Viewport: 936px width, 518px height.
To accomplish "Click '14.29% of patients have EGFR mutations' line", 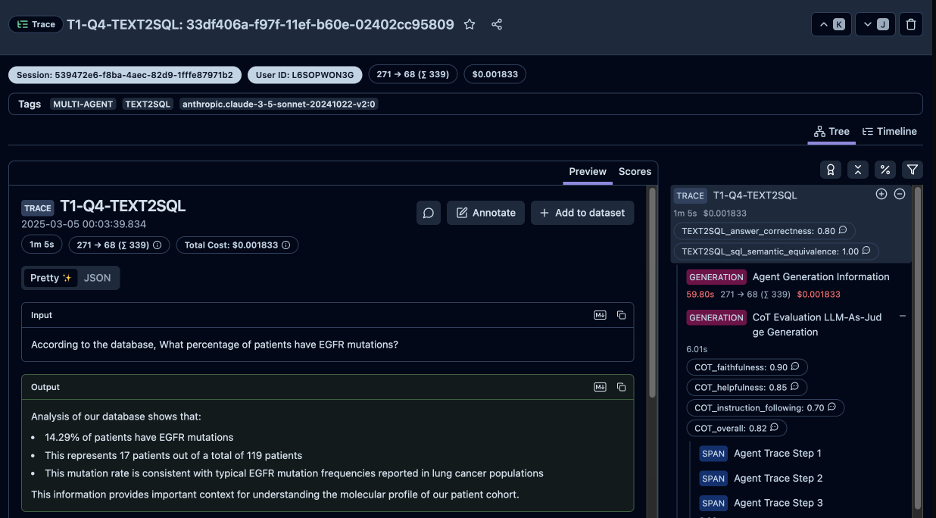I will coord(139,437).
